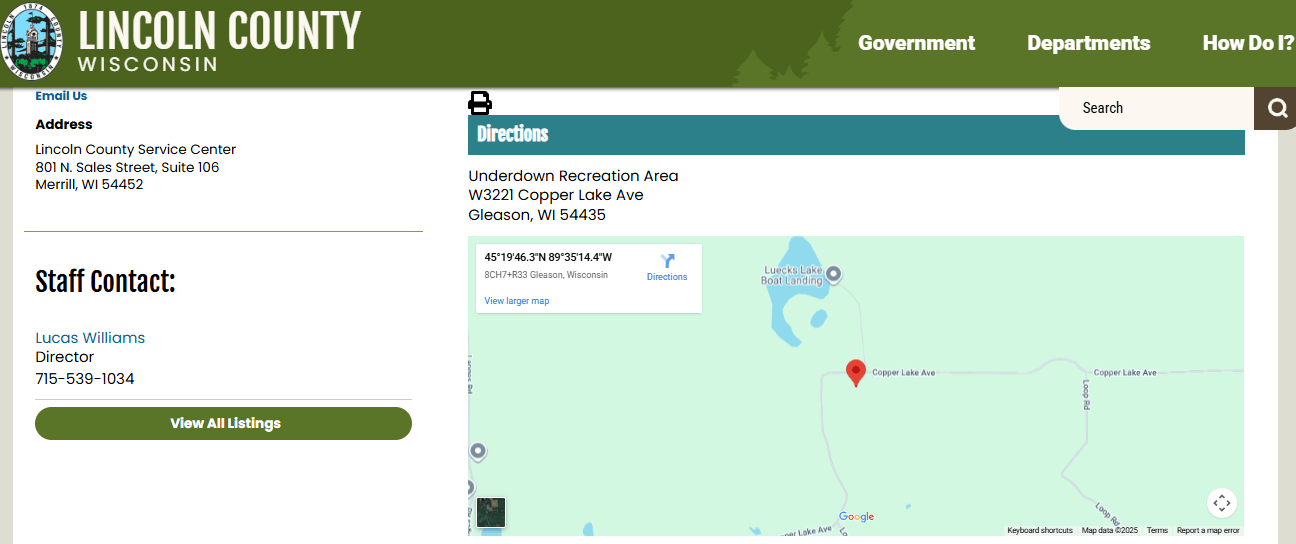Click the printer icon above Directions
This screenshot has height=544, width=1296.
pos(480,103)
